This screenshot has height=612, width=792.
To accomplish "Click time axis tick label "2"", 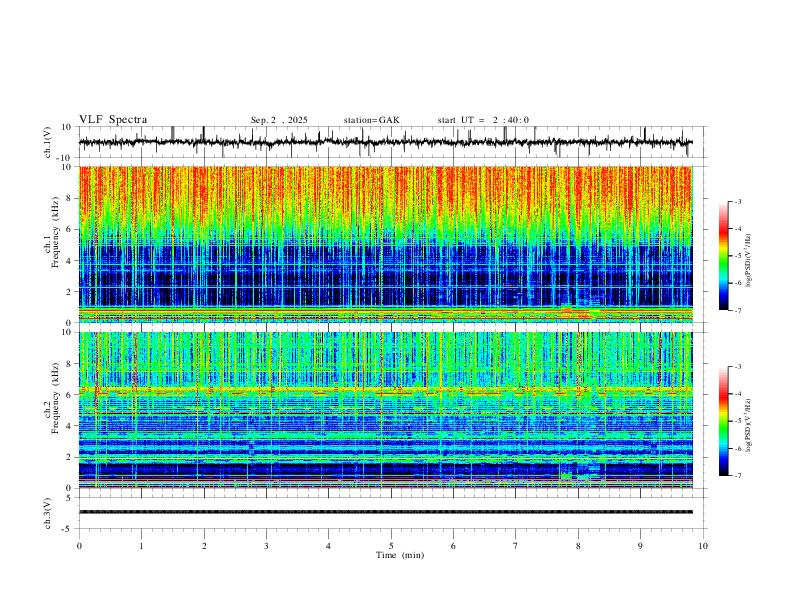I will click(x=204, y=546).
